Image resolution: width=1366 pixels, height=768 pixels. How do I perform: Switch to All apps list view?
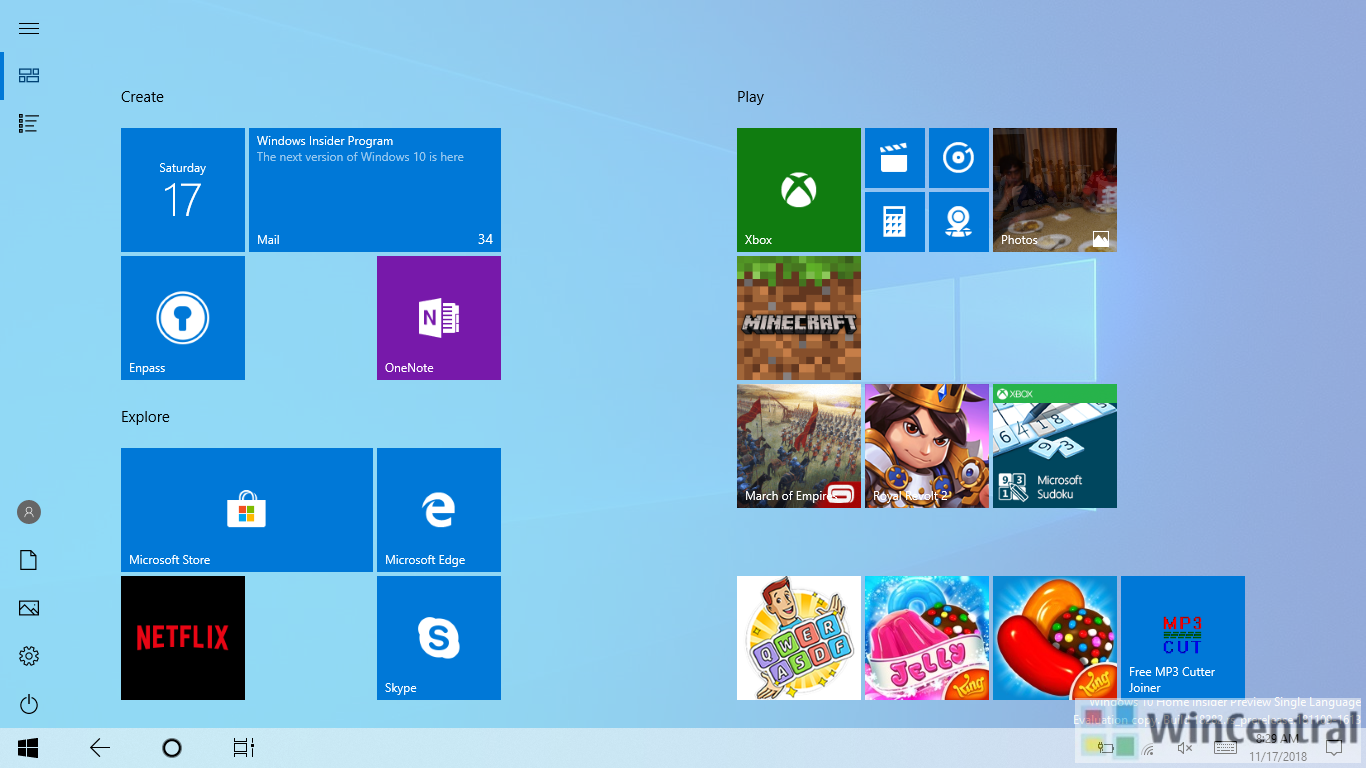29,124
